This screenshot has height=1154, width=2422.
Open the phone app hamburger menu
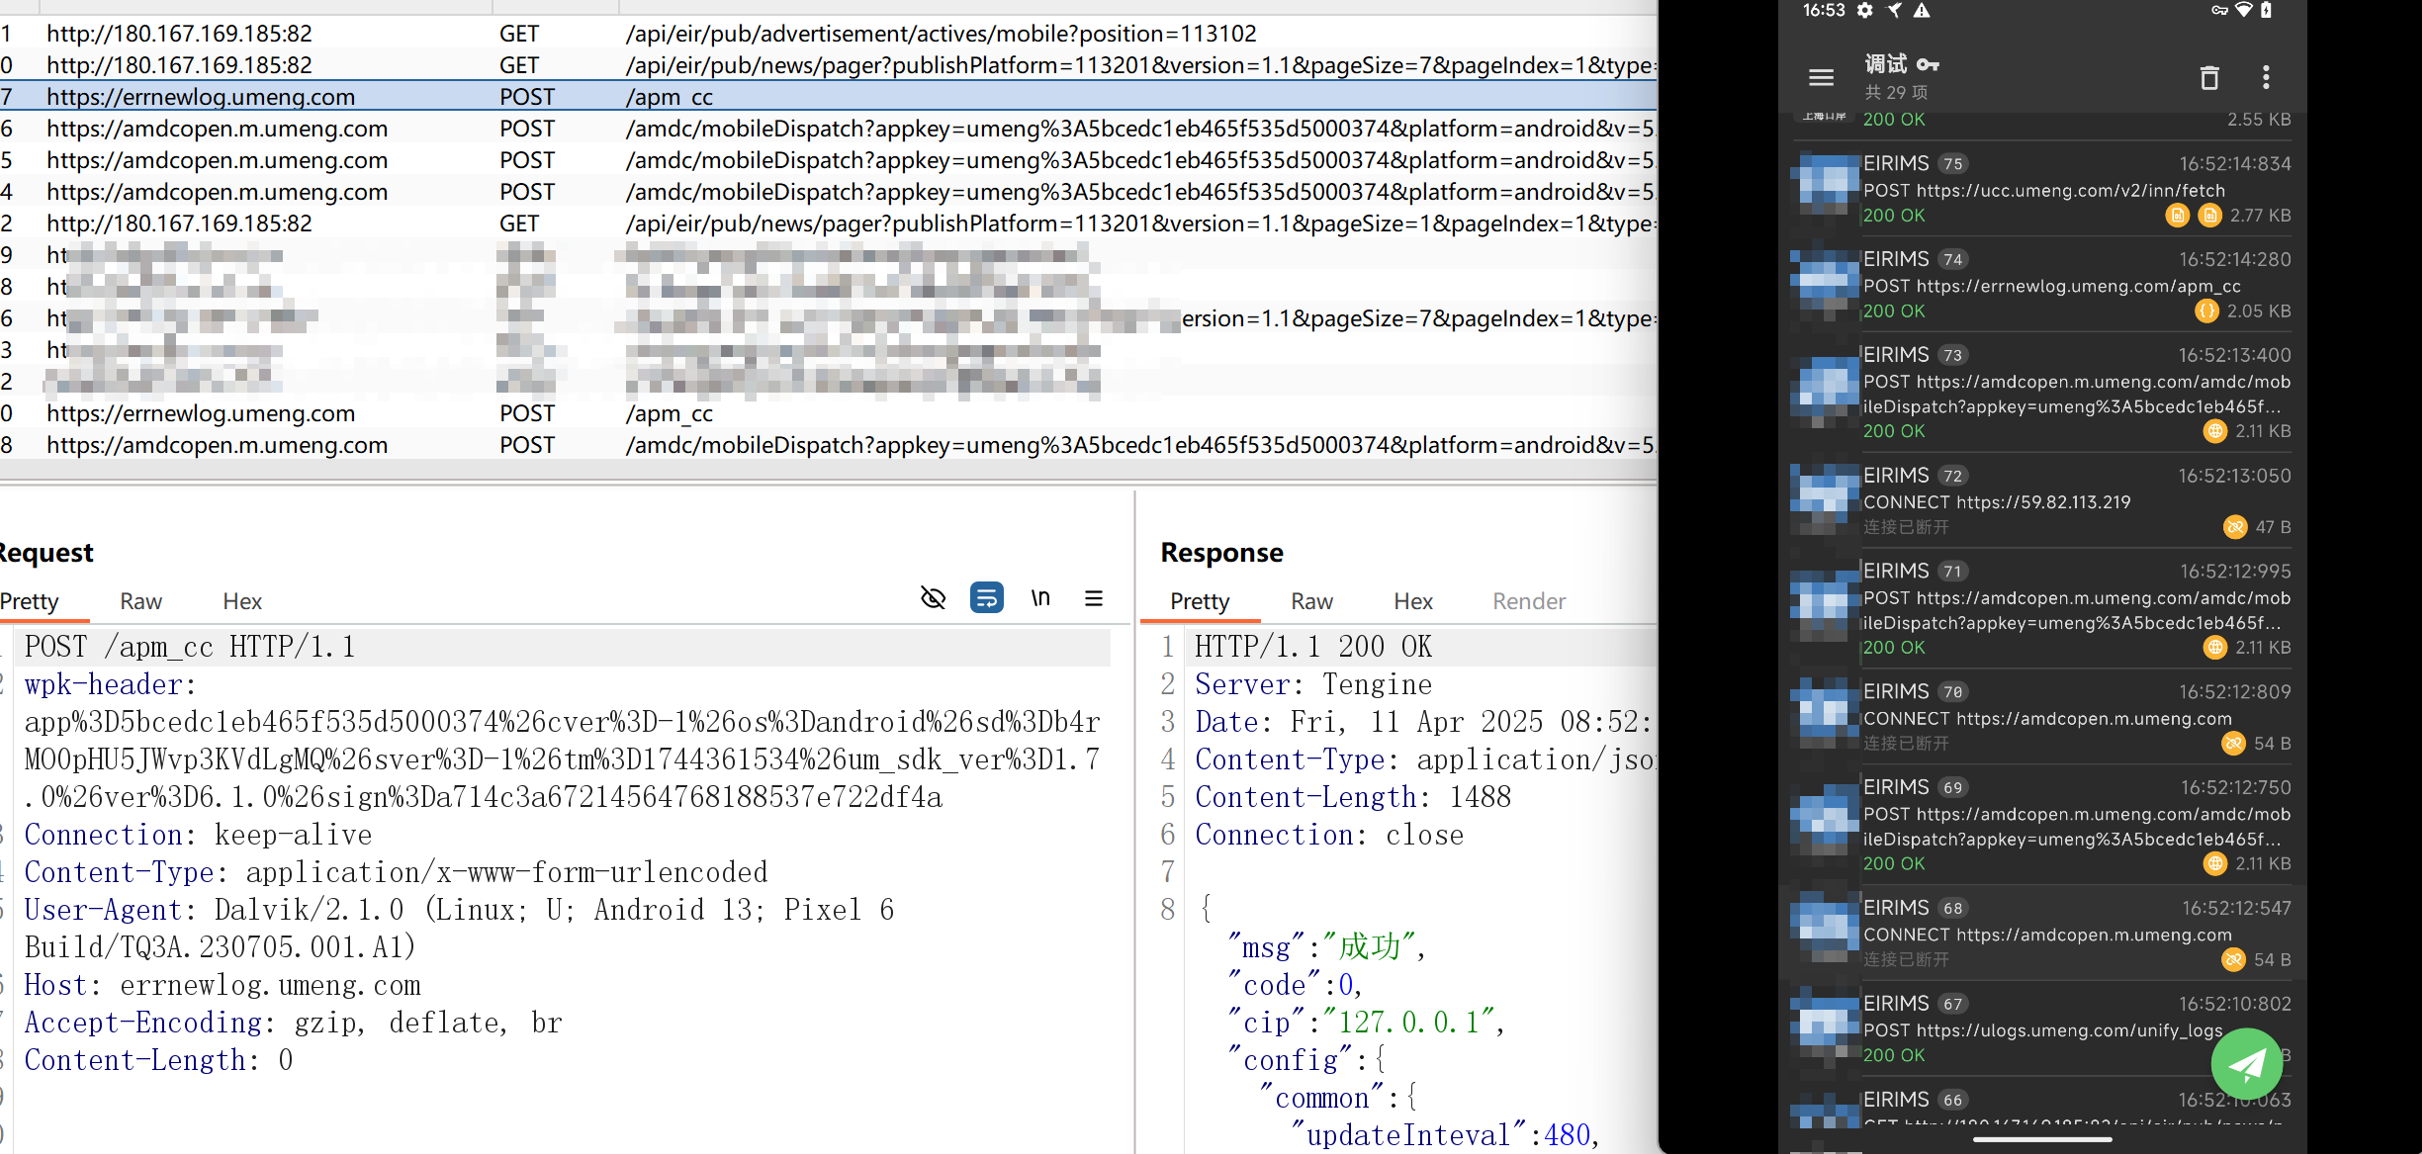(1821, 77)
